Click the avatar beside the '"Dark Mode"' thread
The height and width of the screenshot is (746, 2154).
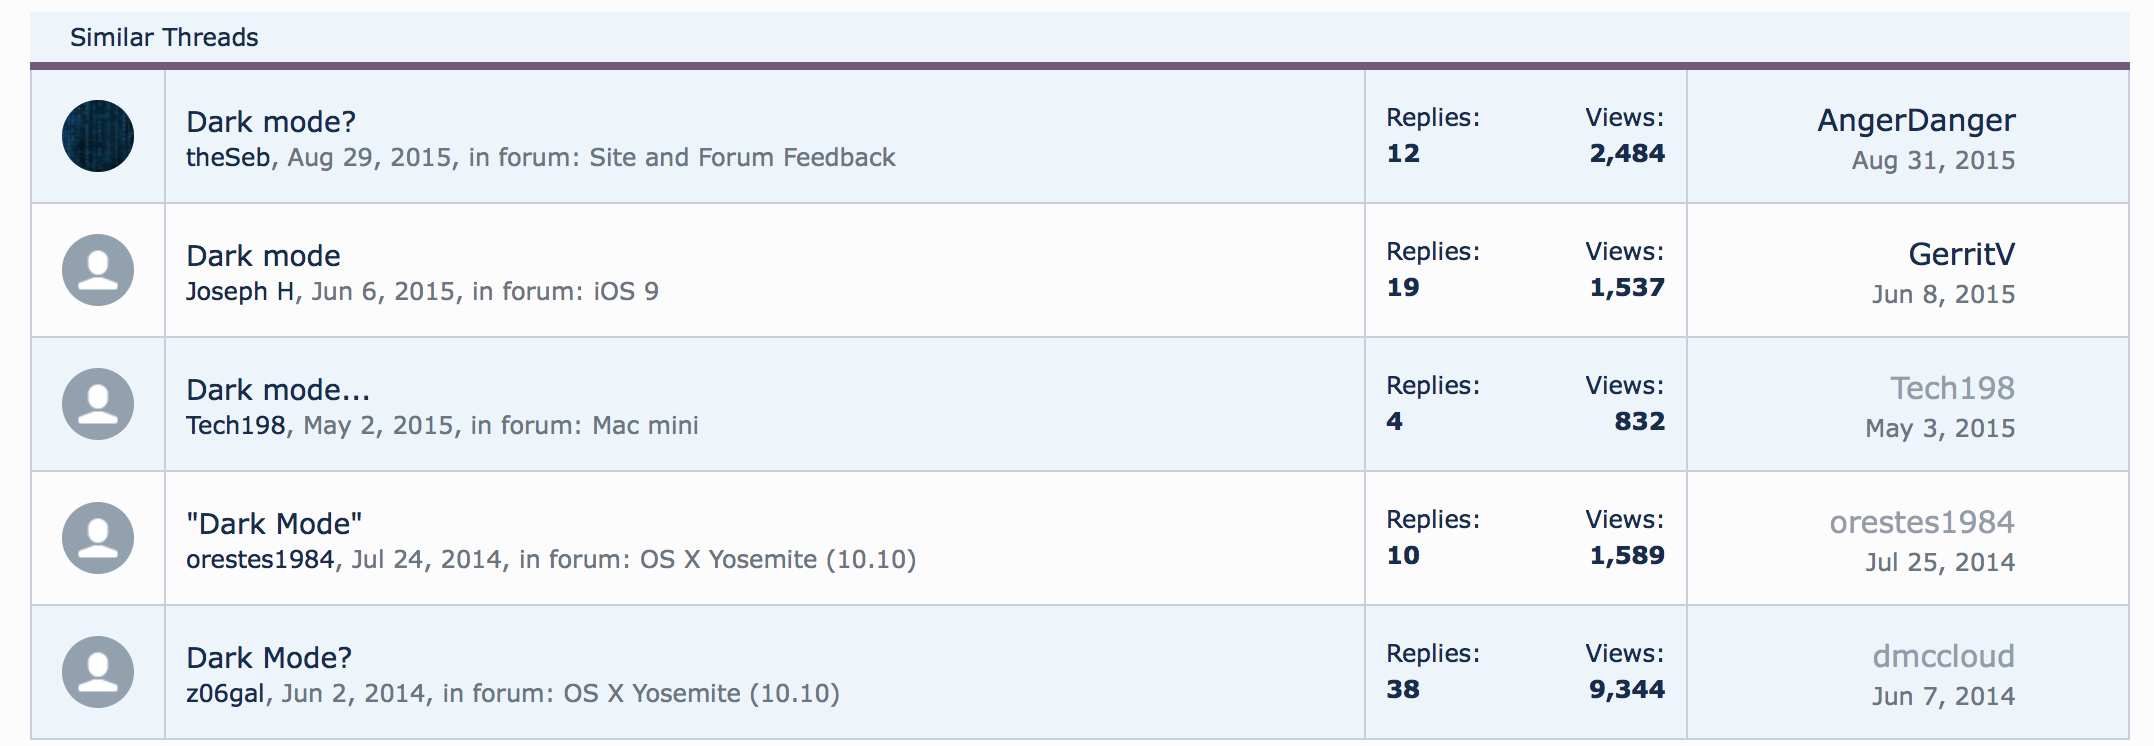click(x=98, y=538)
